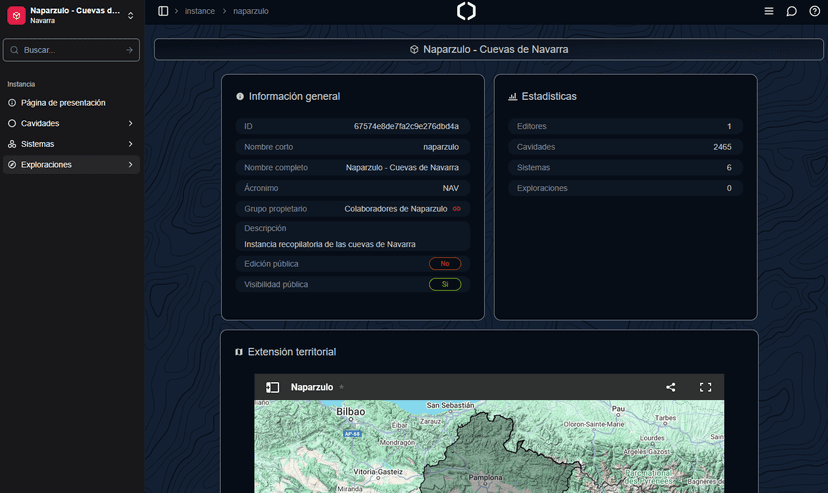Click the hexagon app logo

tap(466, 11)
